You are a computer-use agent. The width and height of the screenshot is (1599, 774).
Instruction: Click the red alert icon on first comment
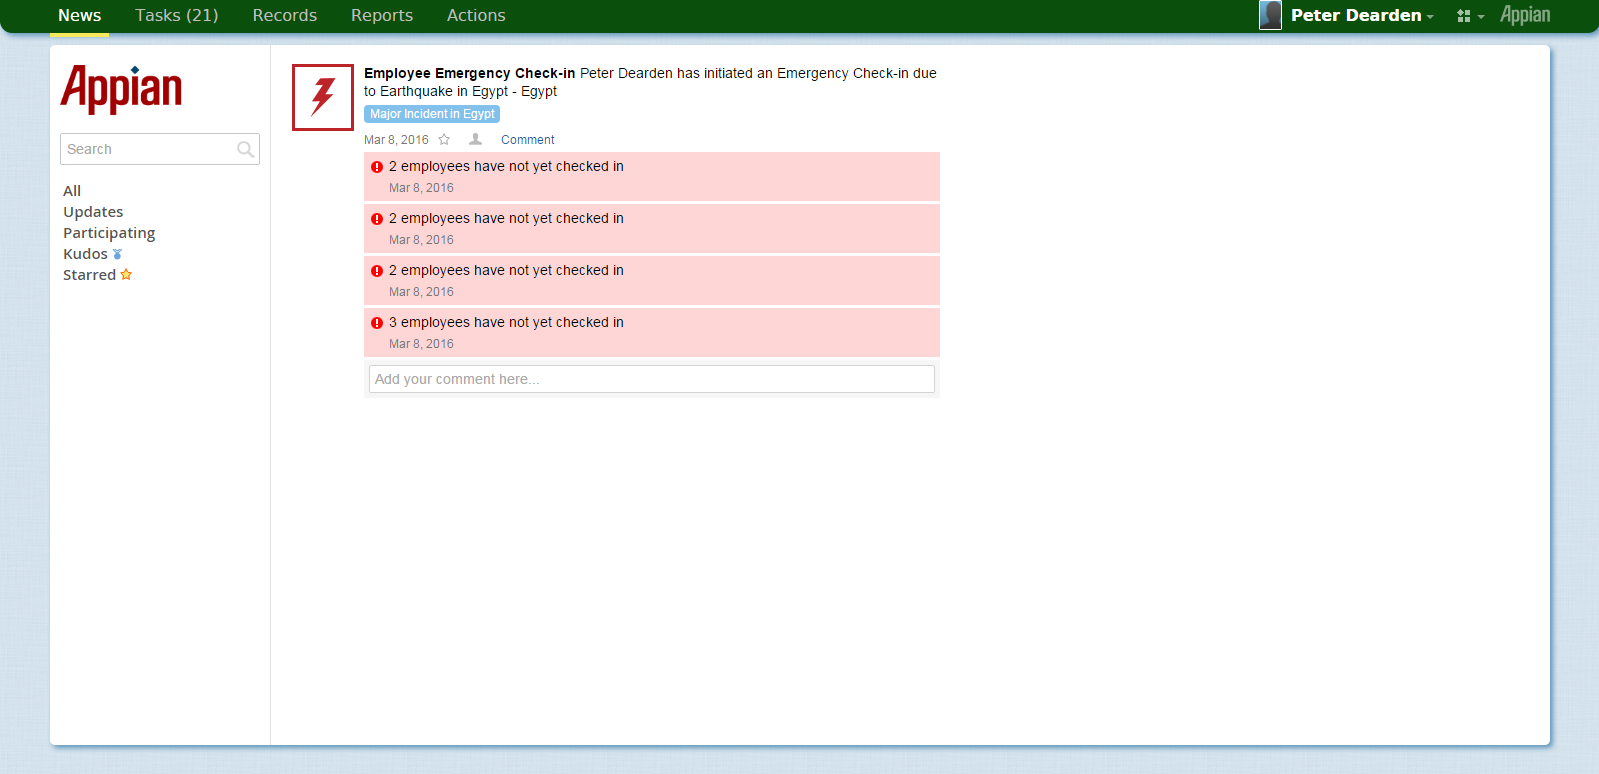click(377, 167)
